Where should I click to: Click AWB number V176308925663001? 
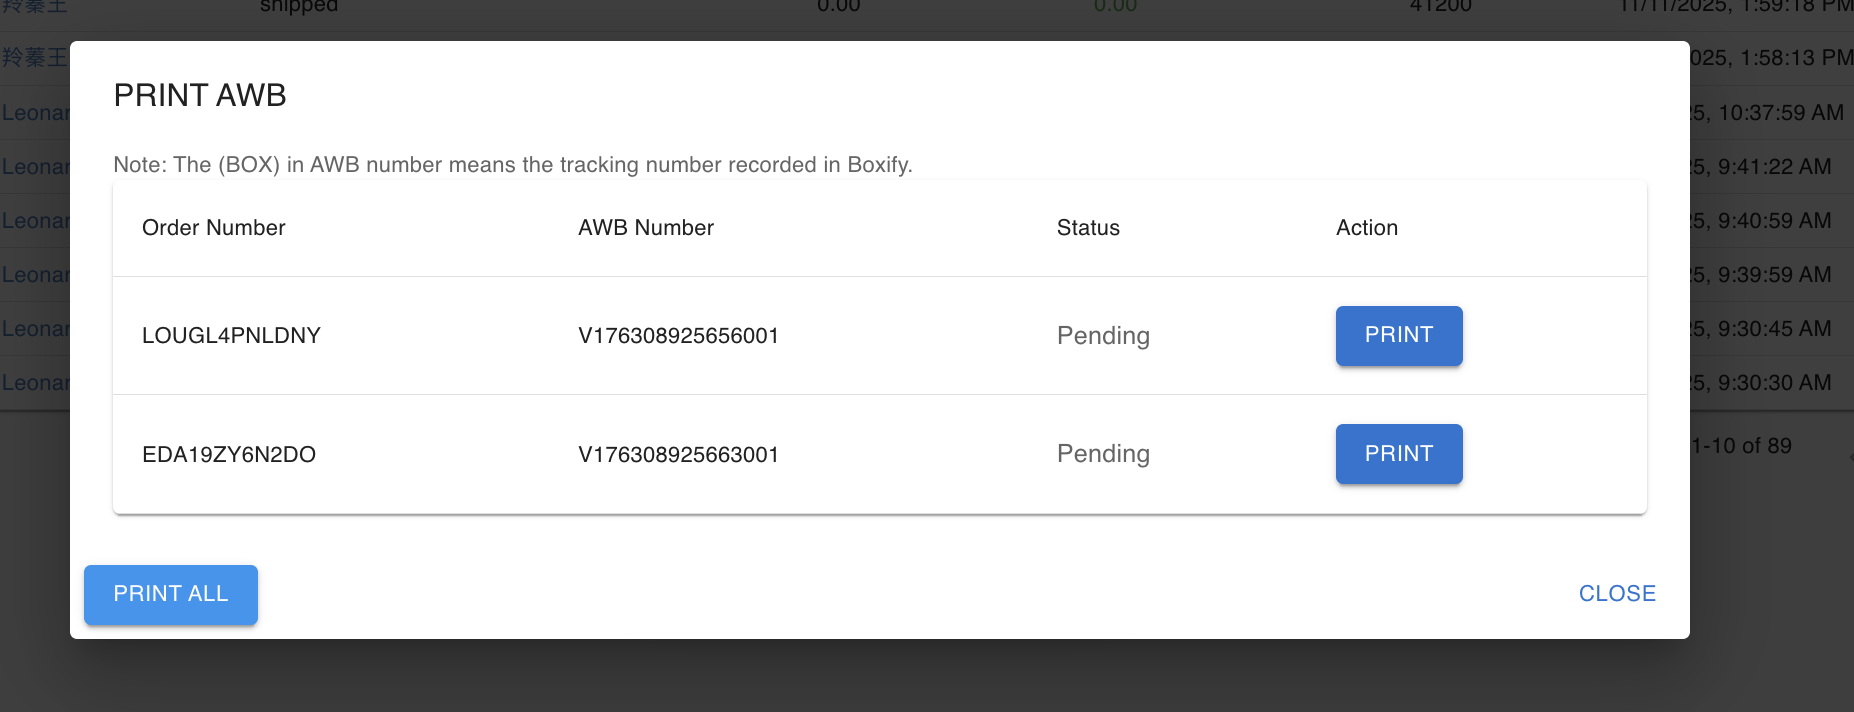point(678,455)
